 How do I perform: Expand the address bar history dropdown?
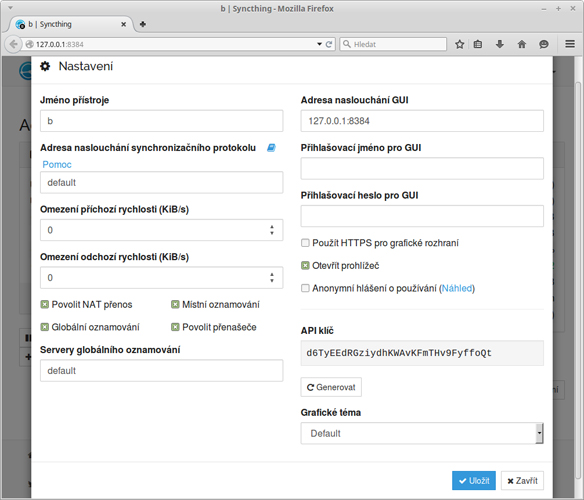(319, 44)
